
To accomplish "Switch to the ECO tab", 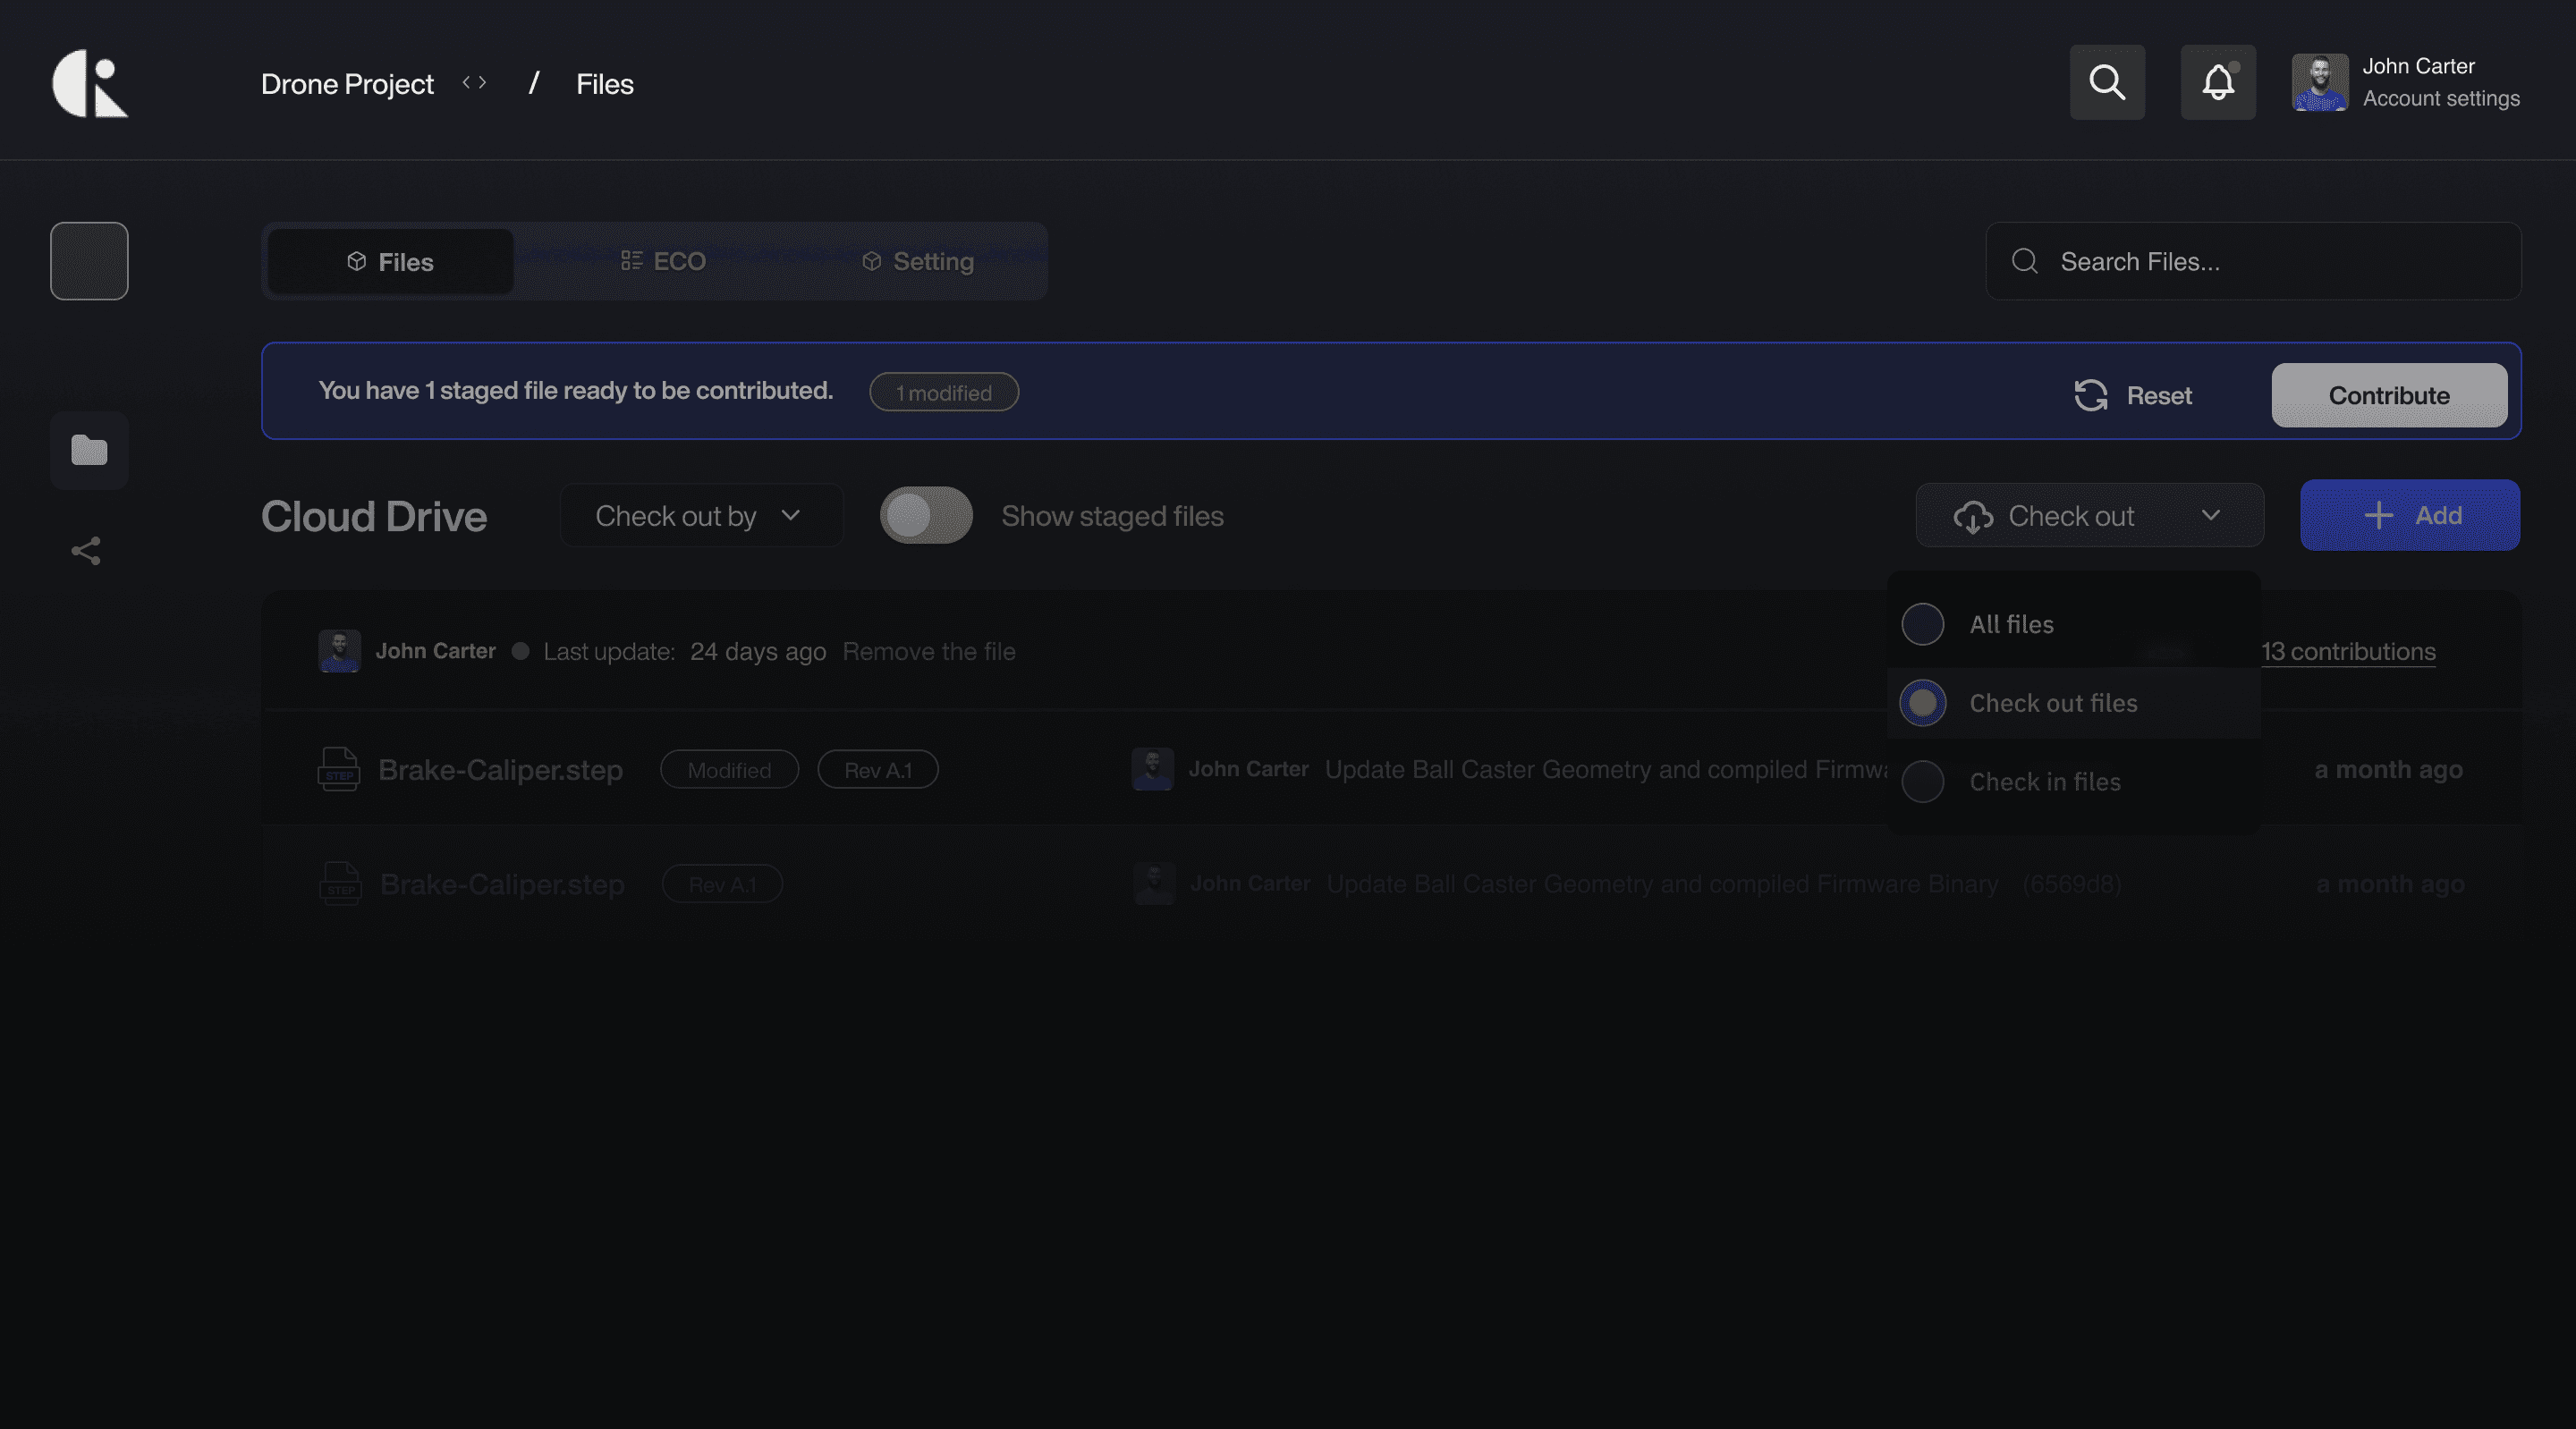I will 663,261.
